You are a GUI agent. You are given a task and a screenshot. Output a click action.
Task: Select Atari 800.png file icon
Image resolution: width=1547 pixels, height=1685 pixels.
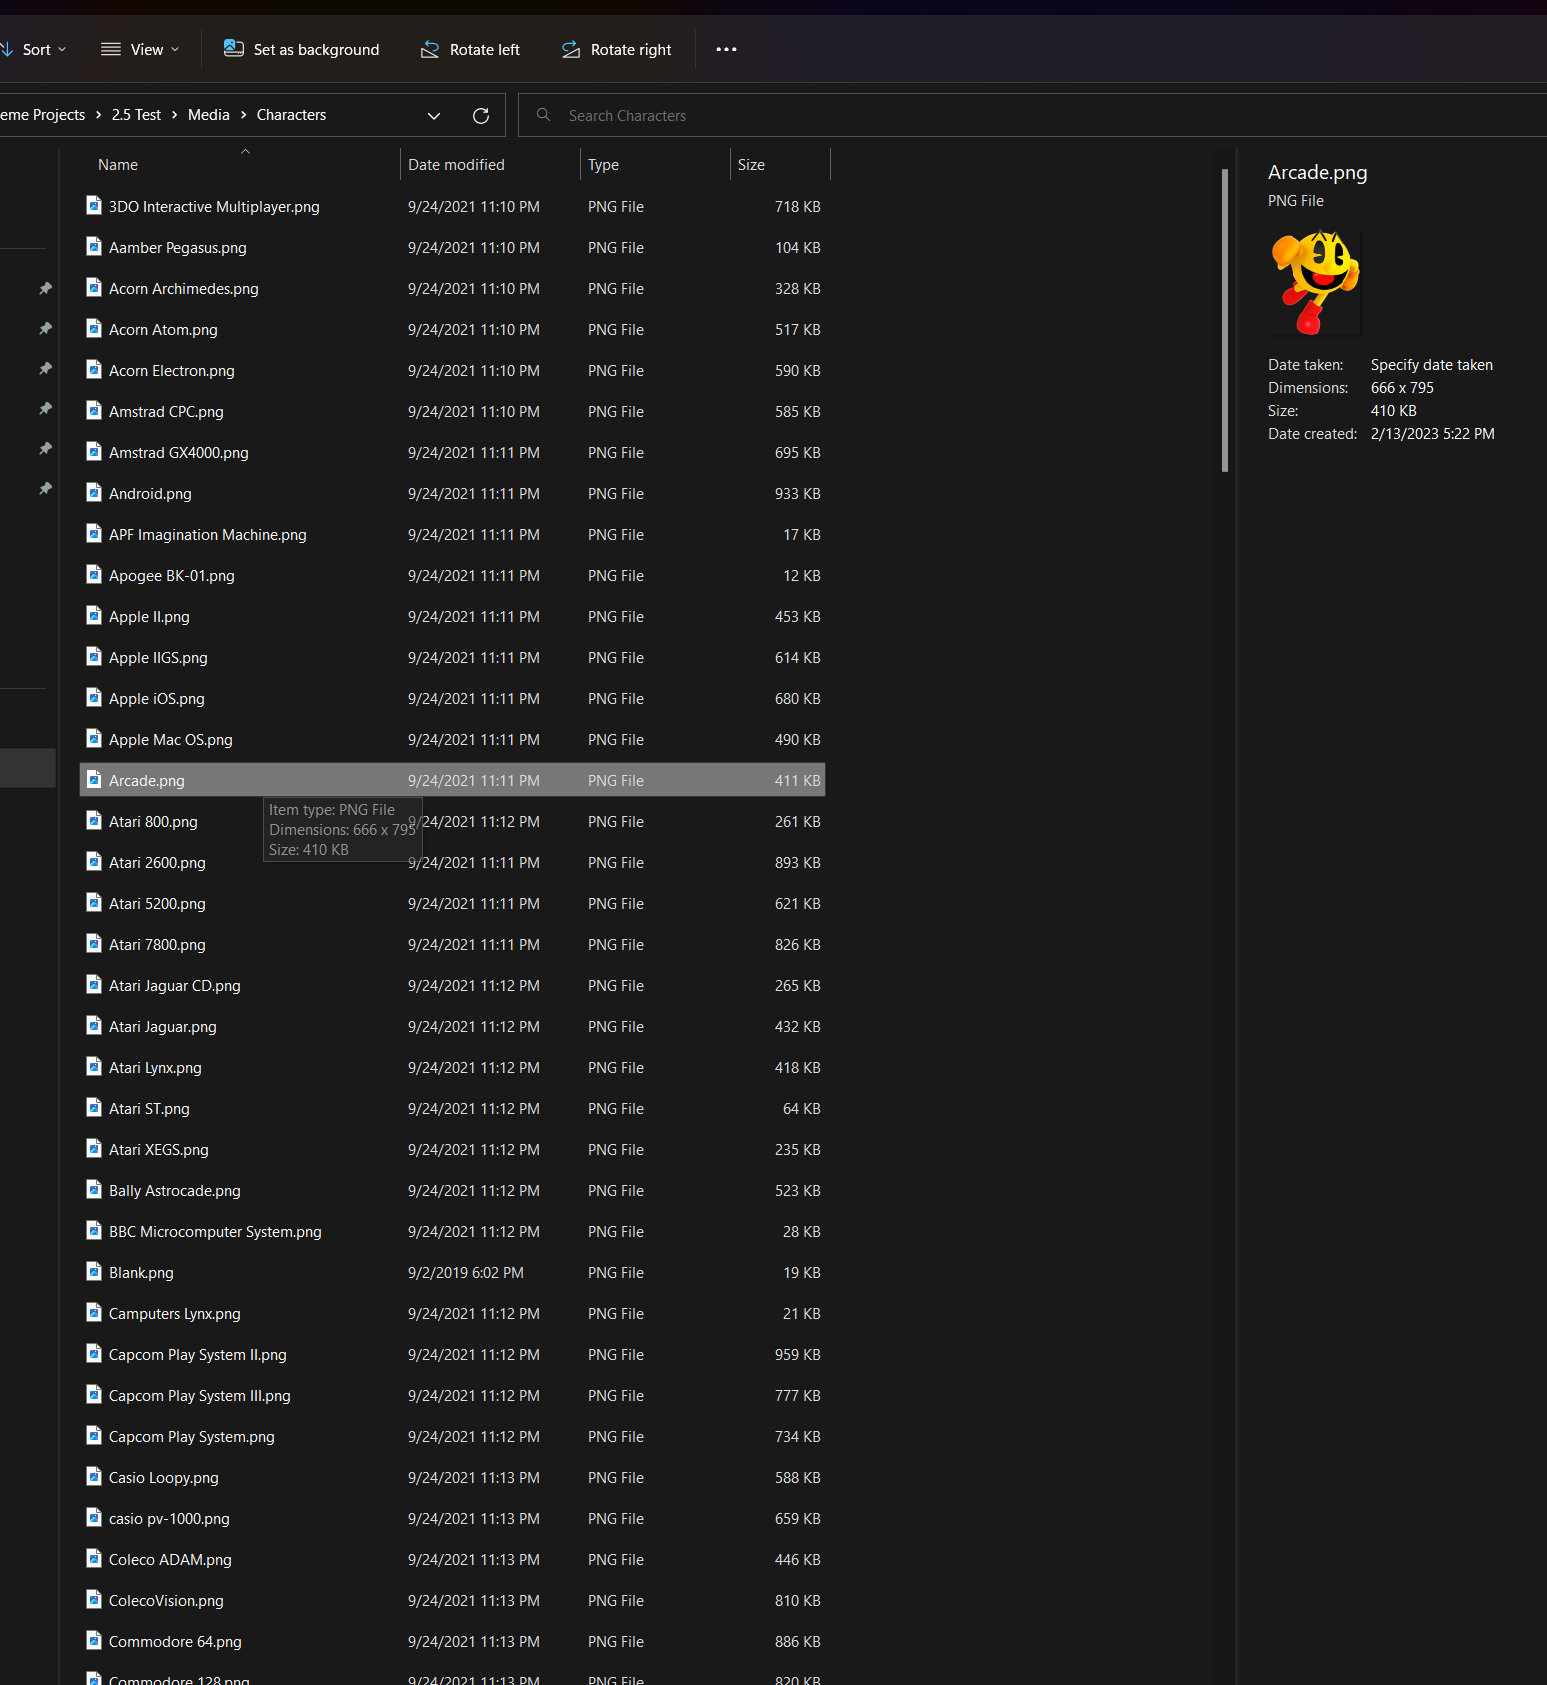[94, 821]
